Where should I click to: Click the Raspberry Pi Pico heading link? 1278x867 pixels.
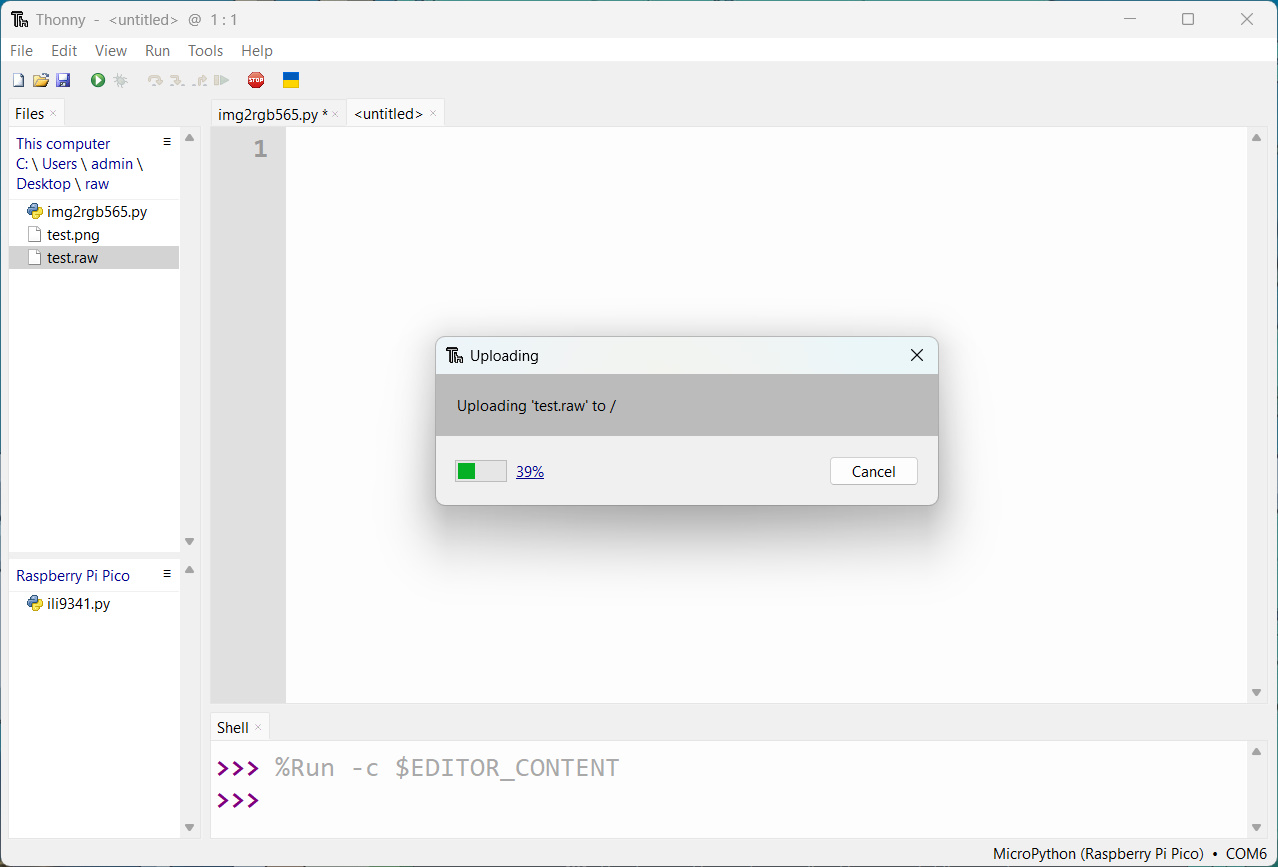tap(73, 575)
